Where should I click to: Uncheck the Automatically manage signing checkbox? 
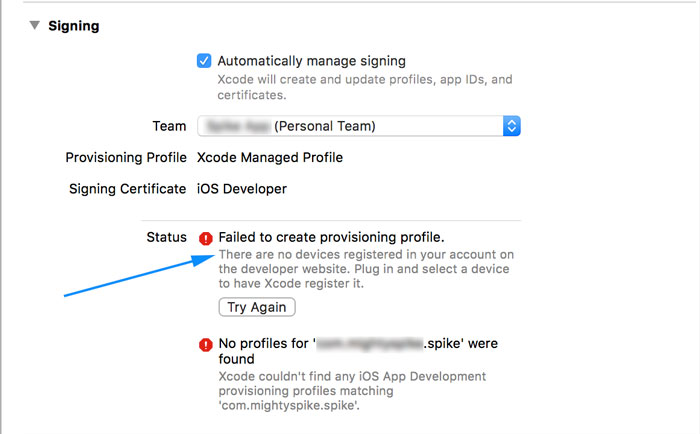tap(204, 61)
